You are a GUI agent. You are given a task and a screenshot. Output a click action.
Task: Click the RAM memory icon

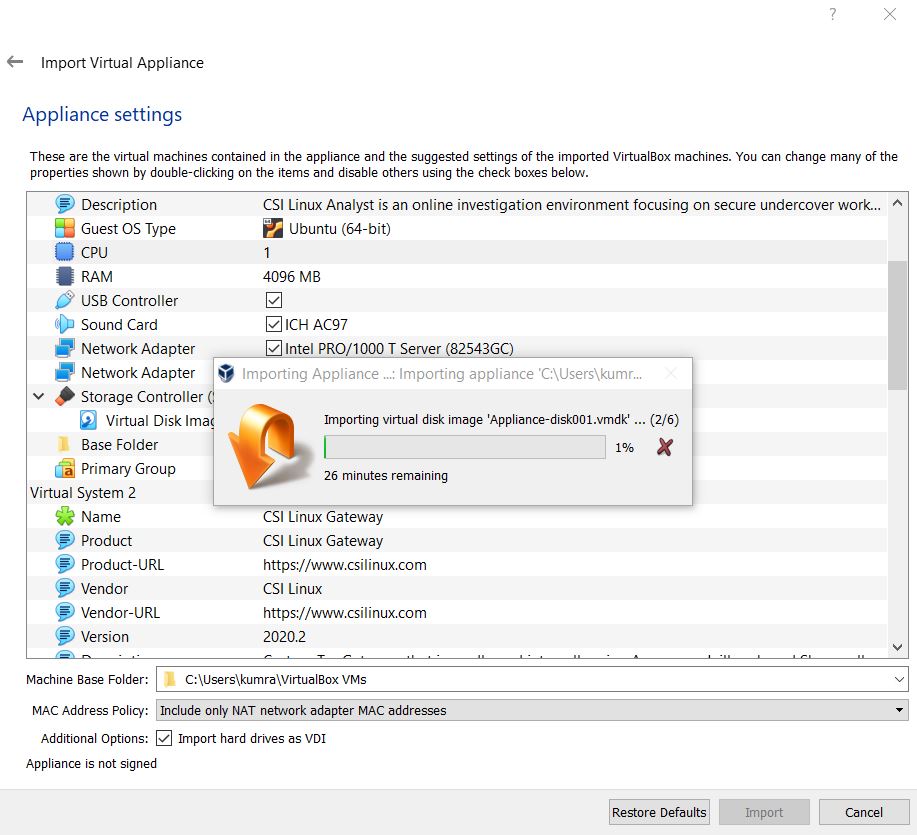point(64,276)
